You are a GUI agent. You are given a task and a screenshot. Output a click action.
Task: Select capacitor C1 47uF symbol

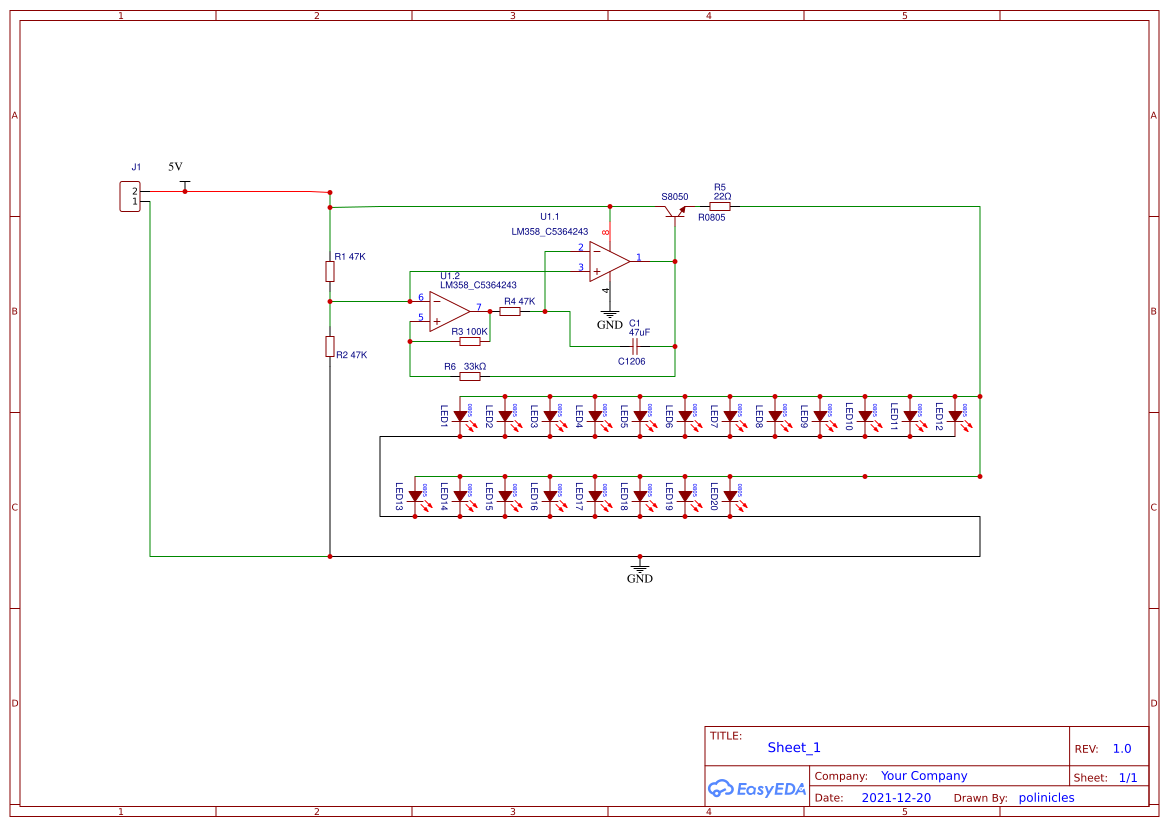click(636, 344)
